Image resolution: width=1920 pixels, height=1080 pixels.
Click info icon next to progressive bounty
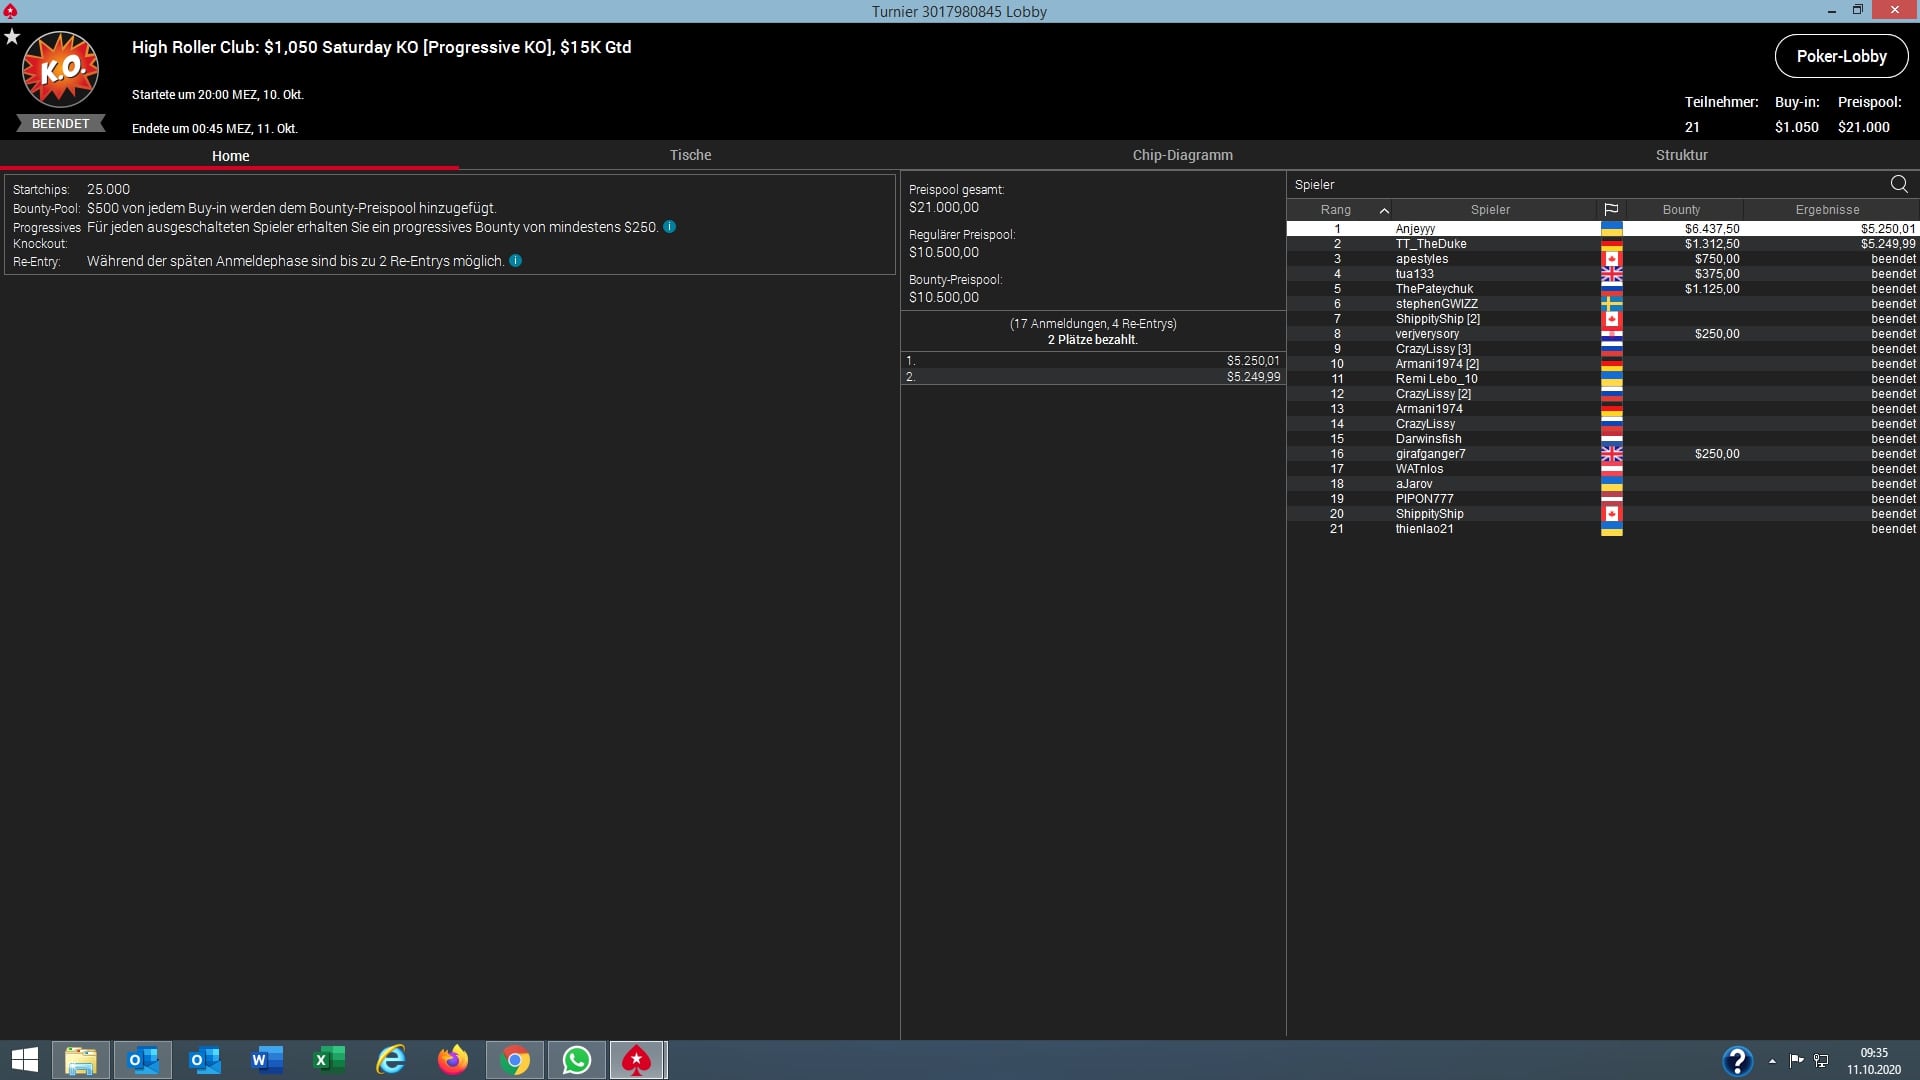[x=670, y=227]
